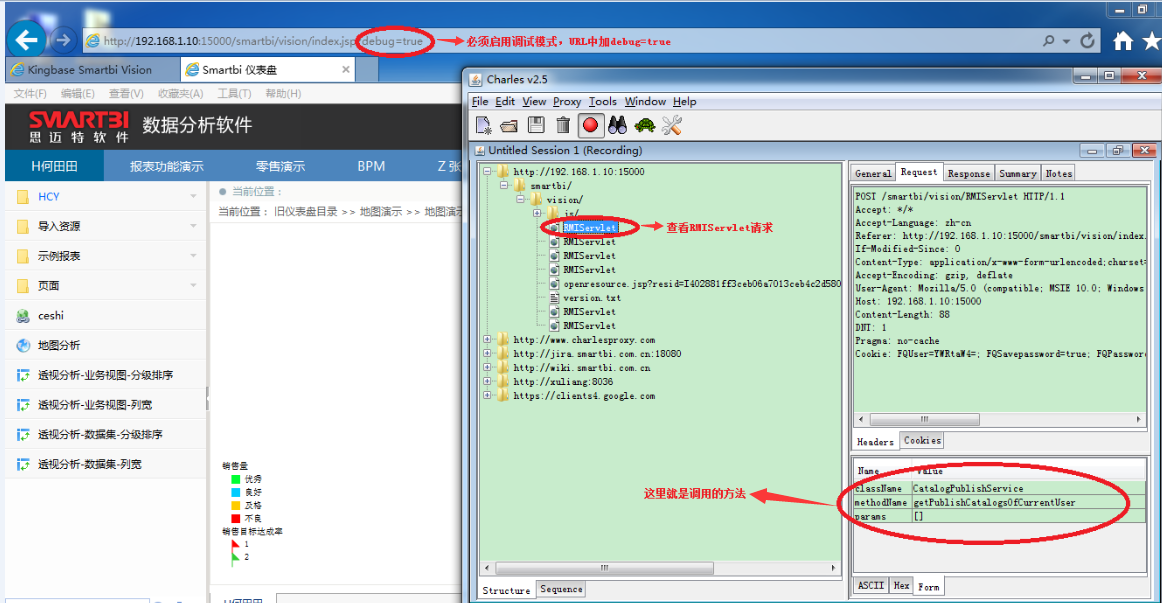Open the Tools menu in Charles
1162x603 pixels.
pos(602,101)
